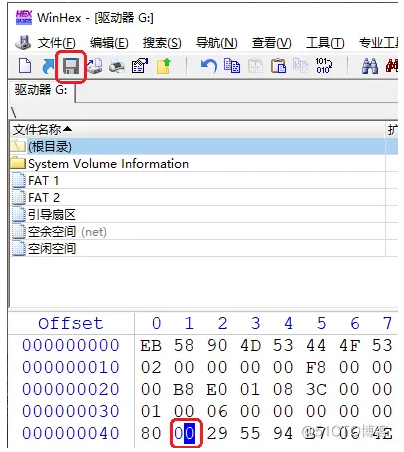
Task: Click the Copy block toolbar icon
Action: [232, 66]
